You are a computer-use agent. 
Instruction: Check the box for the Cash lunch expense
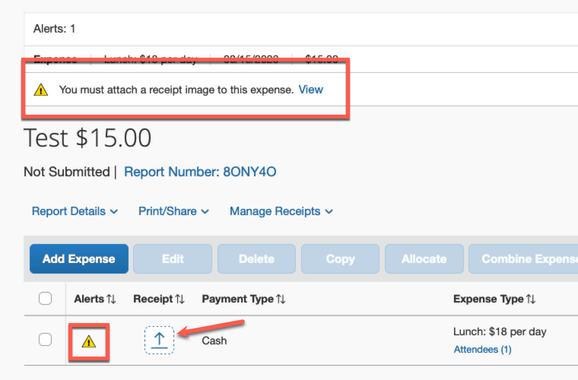tap(45, 339)
